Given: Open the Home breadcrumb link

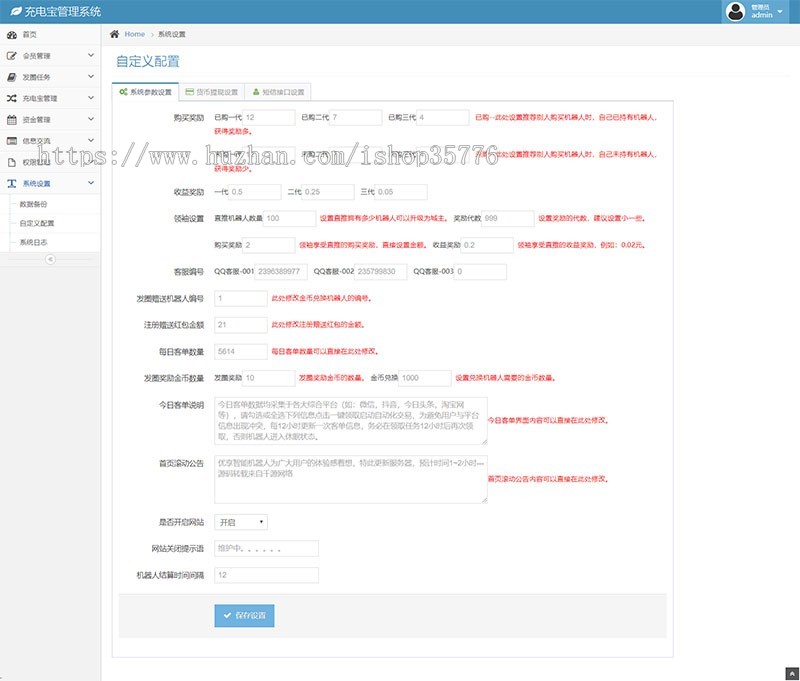Looking at the screenshot, I should (x=134, y=34).
